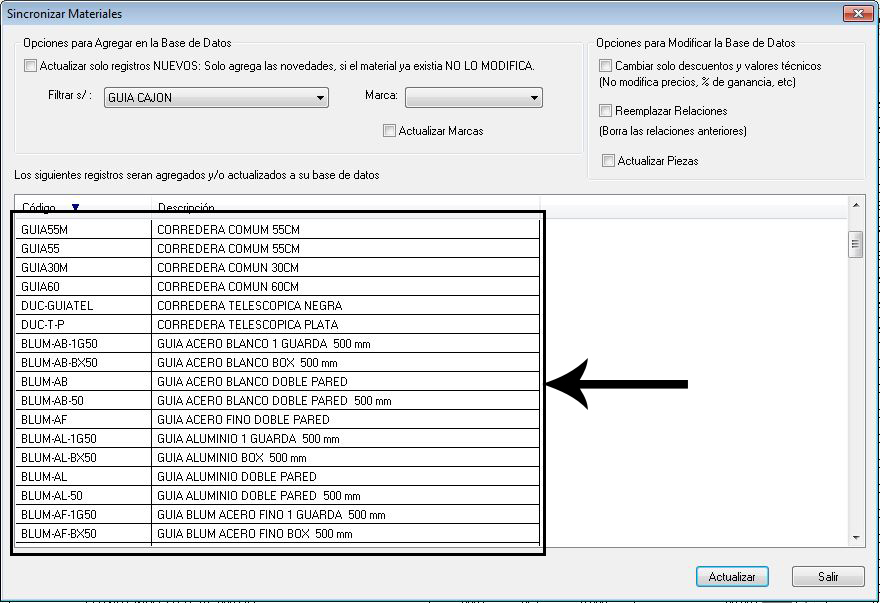Select the row with code GUIA55
The width and height of the screenshot is (880, 603).
click(278, 249)
